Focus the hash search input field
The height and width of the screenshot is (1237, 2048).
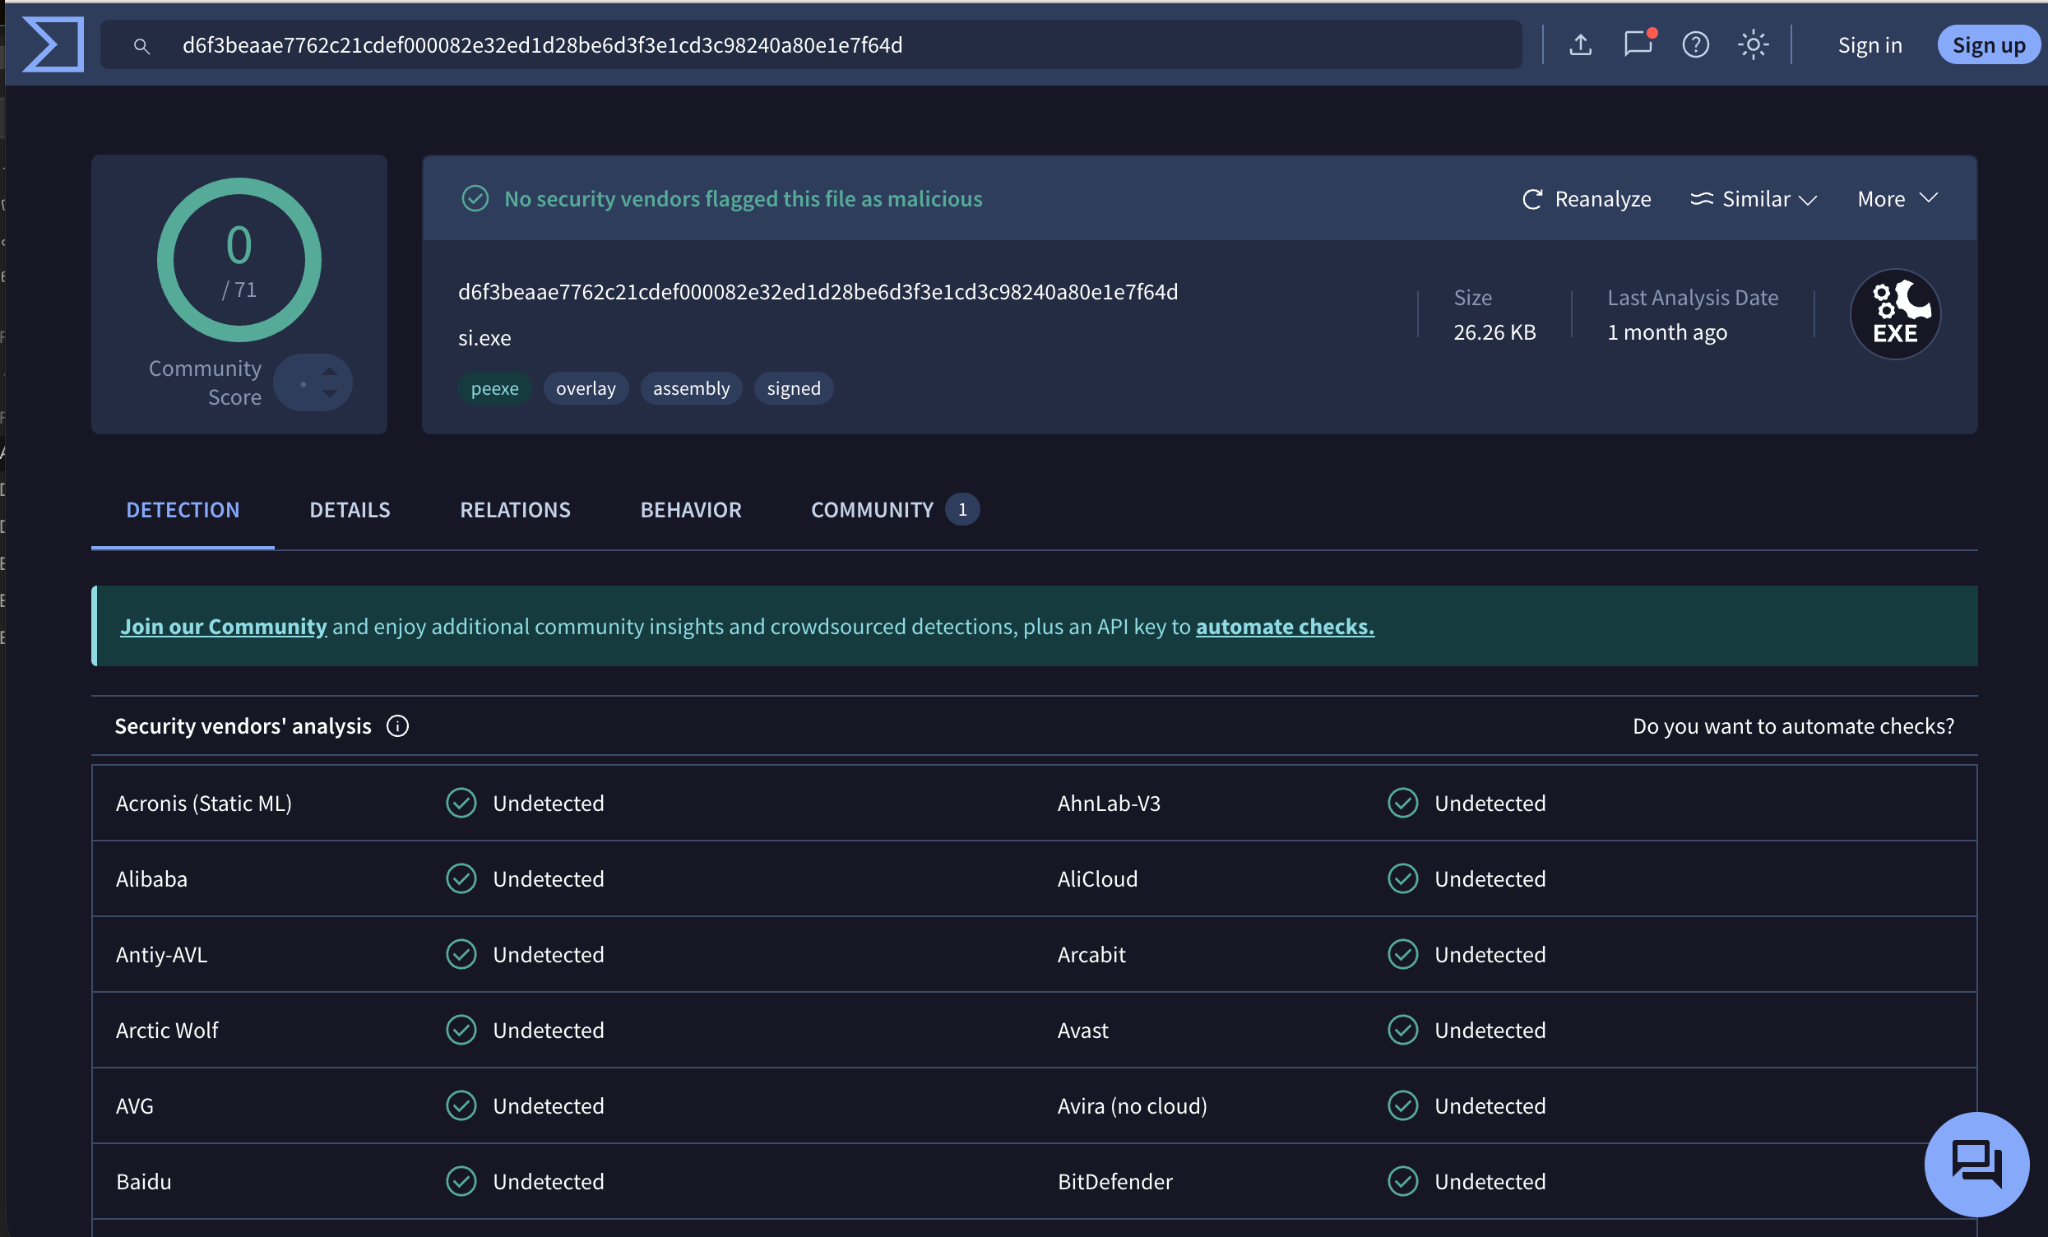(x=810, y=45)
